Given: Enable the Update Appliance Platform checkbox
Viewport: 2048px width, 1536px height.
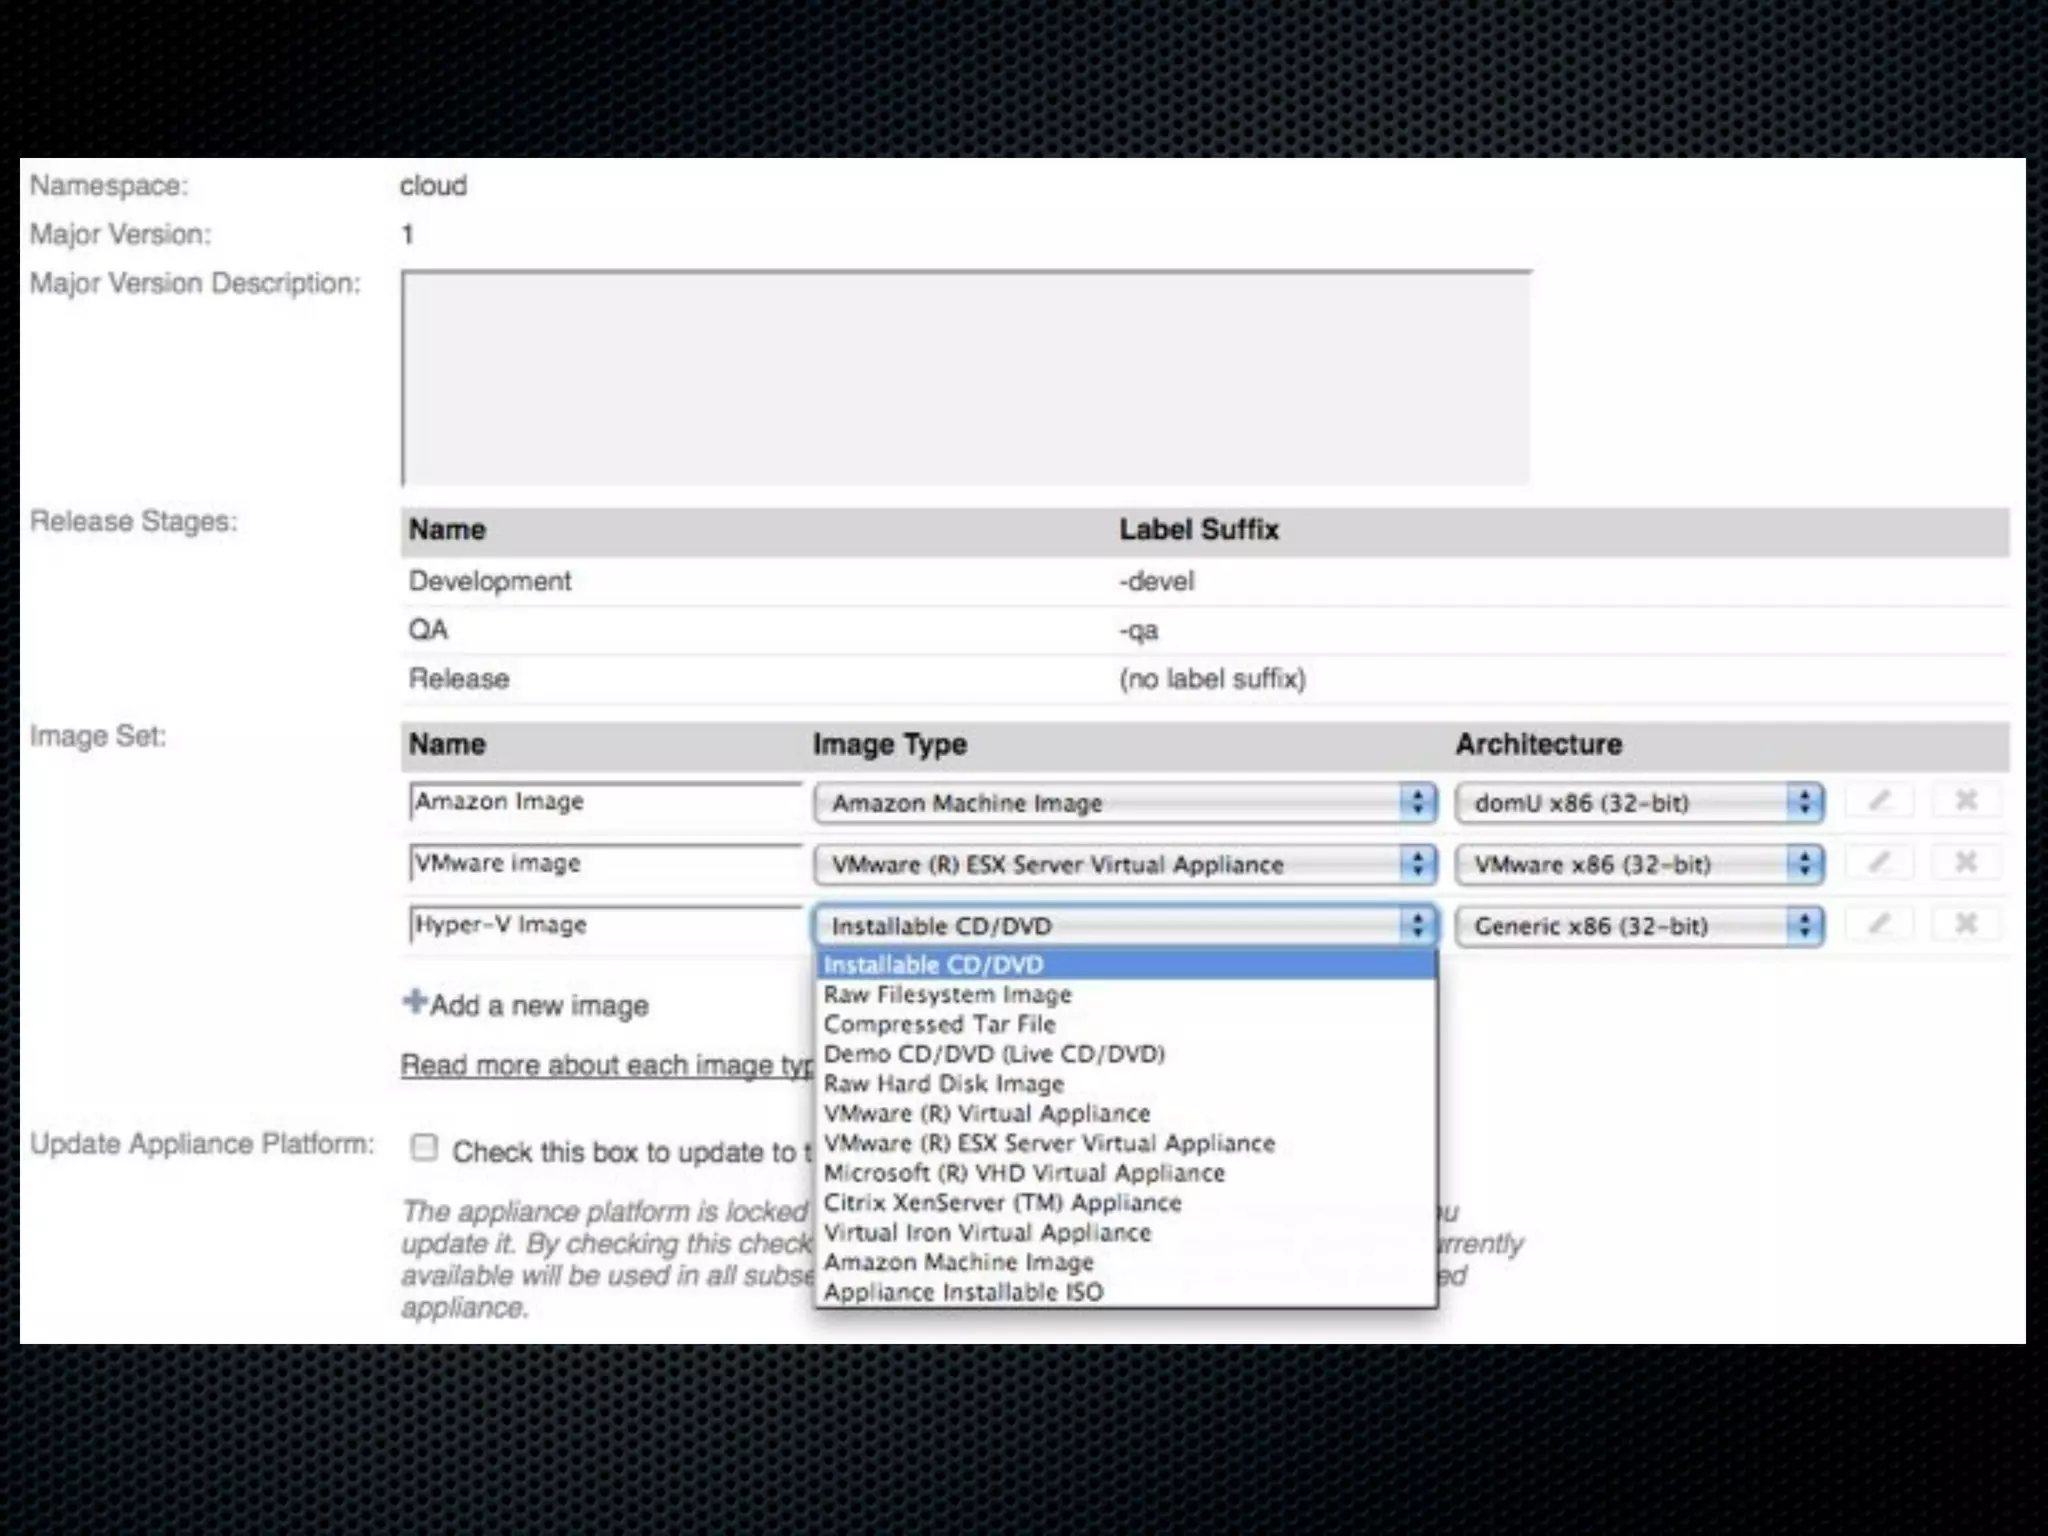Looking at the screenshot, I should [x=424, y=1148].
